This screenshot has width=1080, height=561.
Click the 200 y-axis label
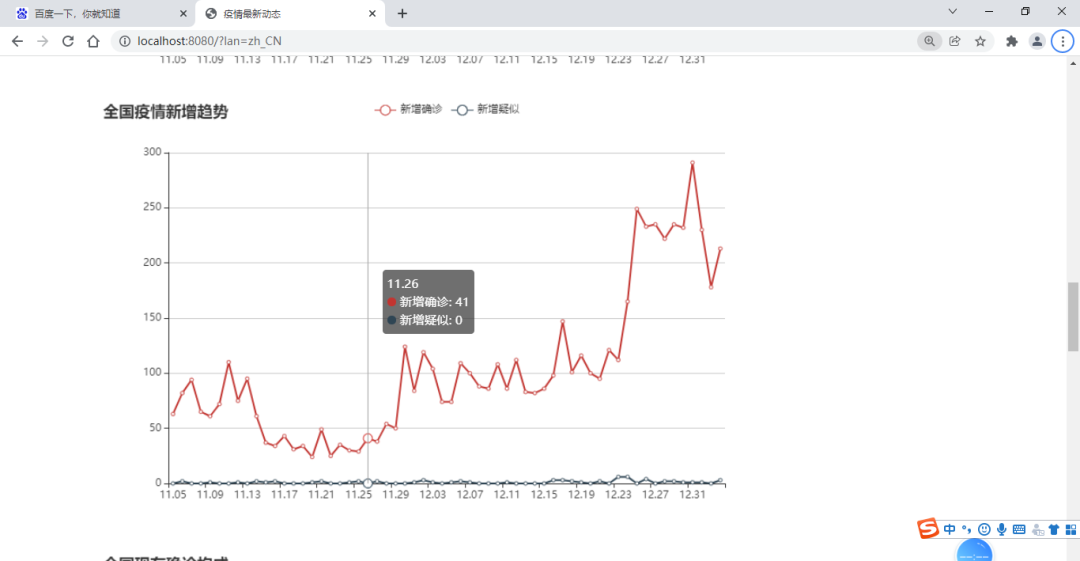pyautogui.click(x=152, y=263)
